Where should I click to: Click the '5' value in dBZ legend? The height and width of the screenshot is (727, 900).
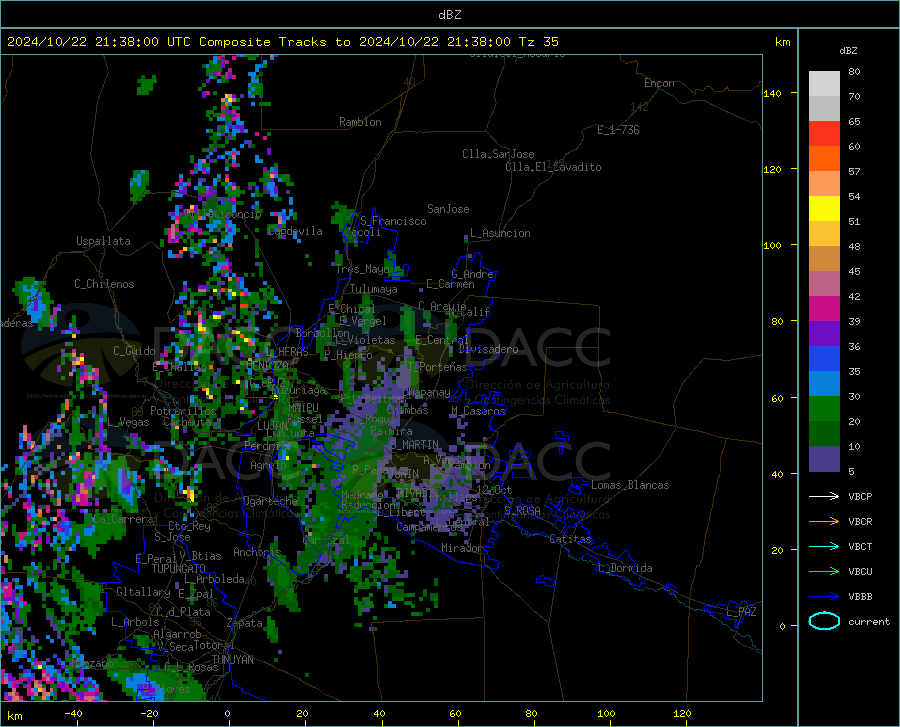point(851,471)
